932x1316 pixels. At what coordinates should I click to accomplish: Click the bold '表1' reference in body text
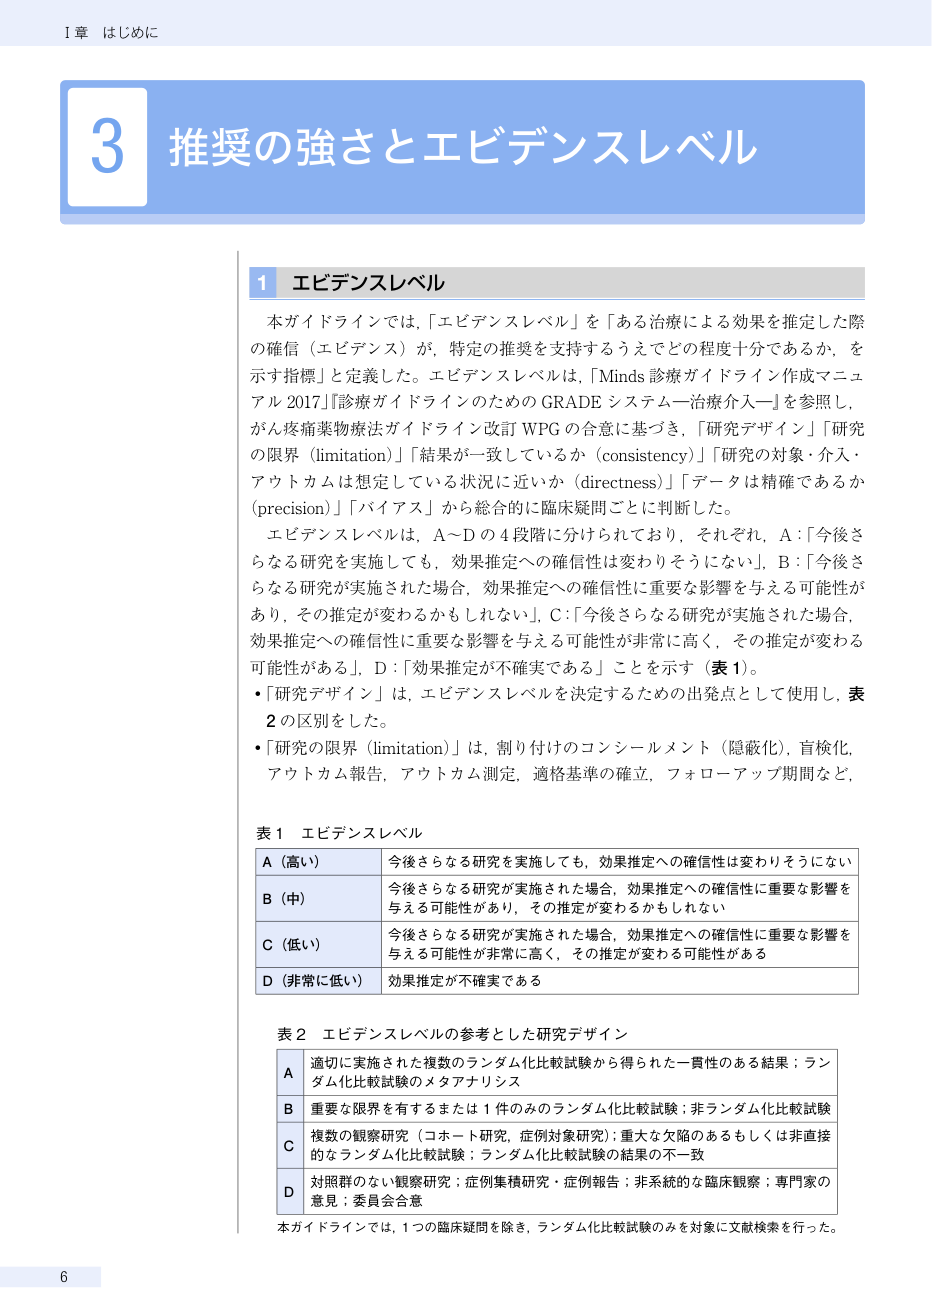click(727, 668)
